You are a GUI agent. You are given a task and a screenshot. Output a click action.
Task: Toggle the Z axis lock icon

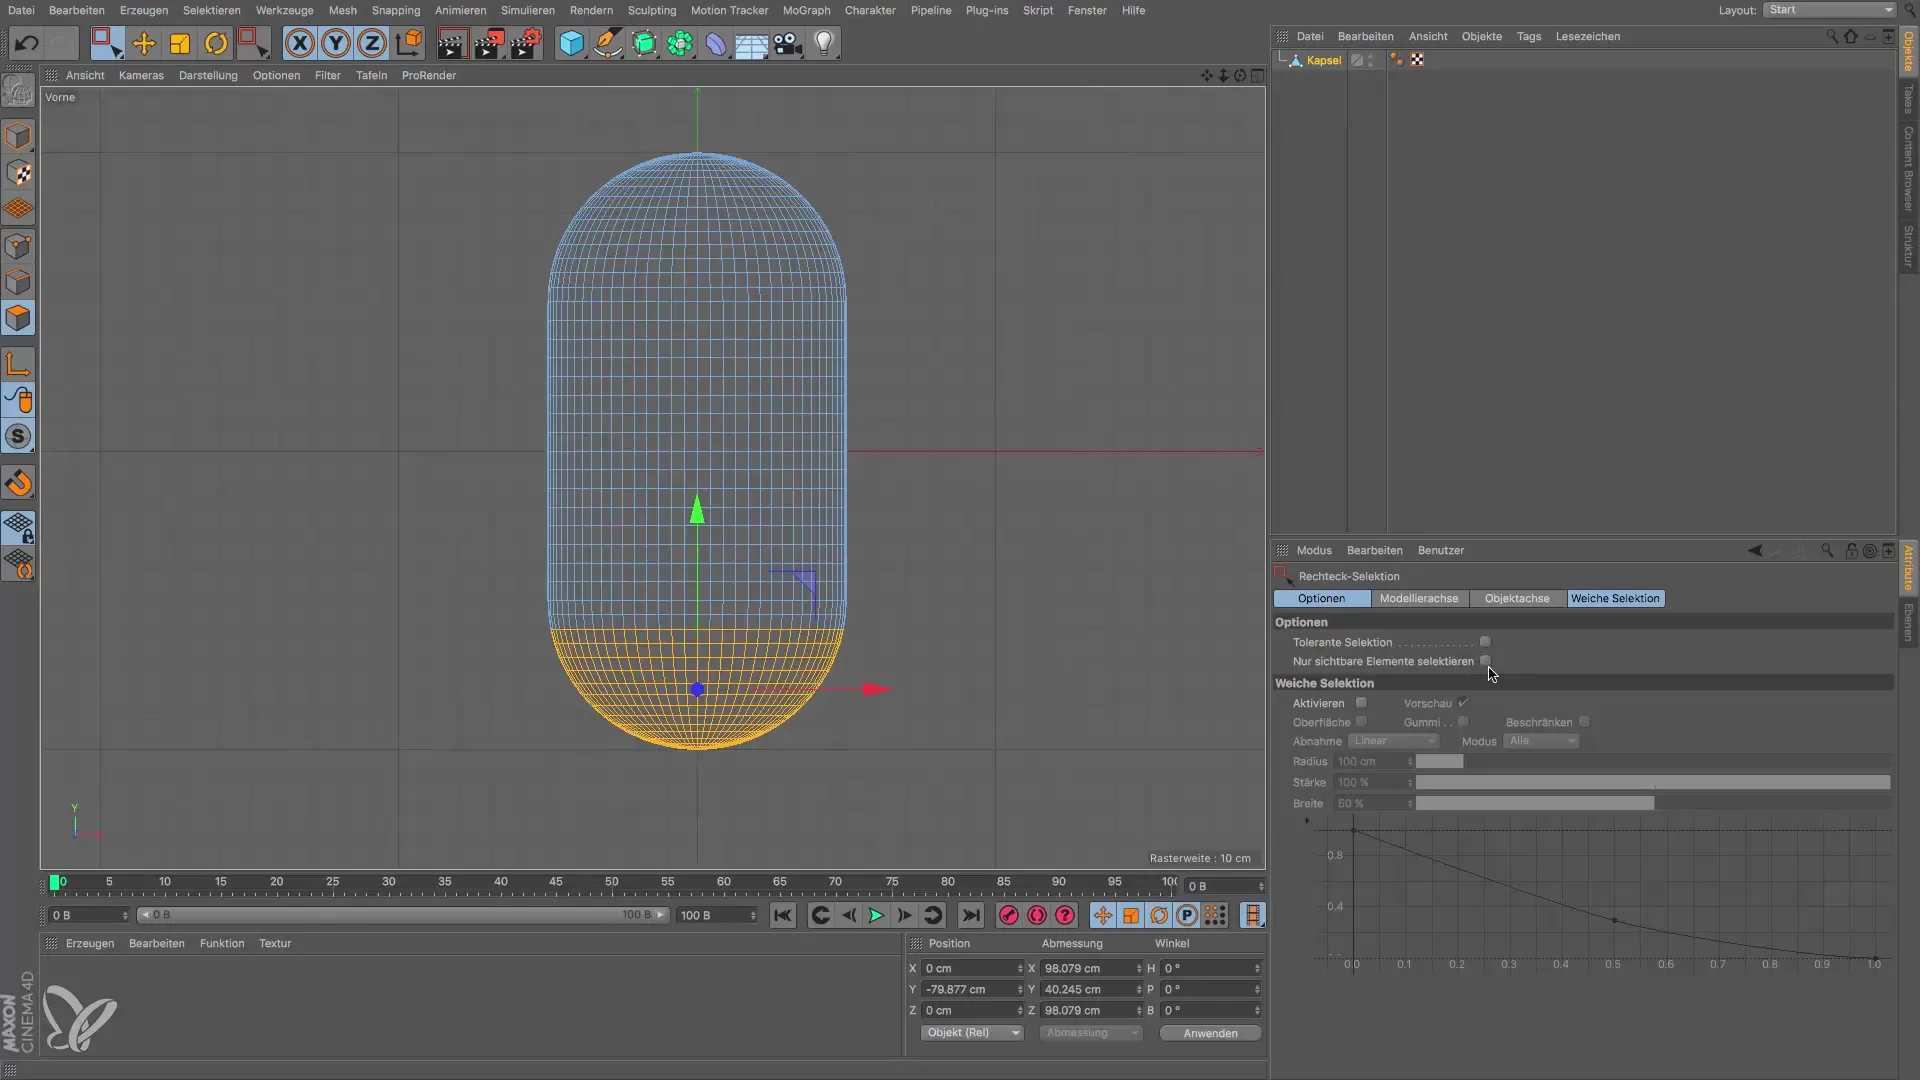pyautogui.click(x=372, y=44)
